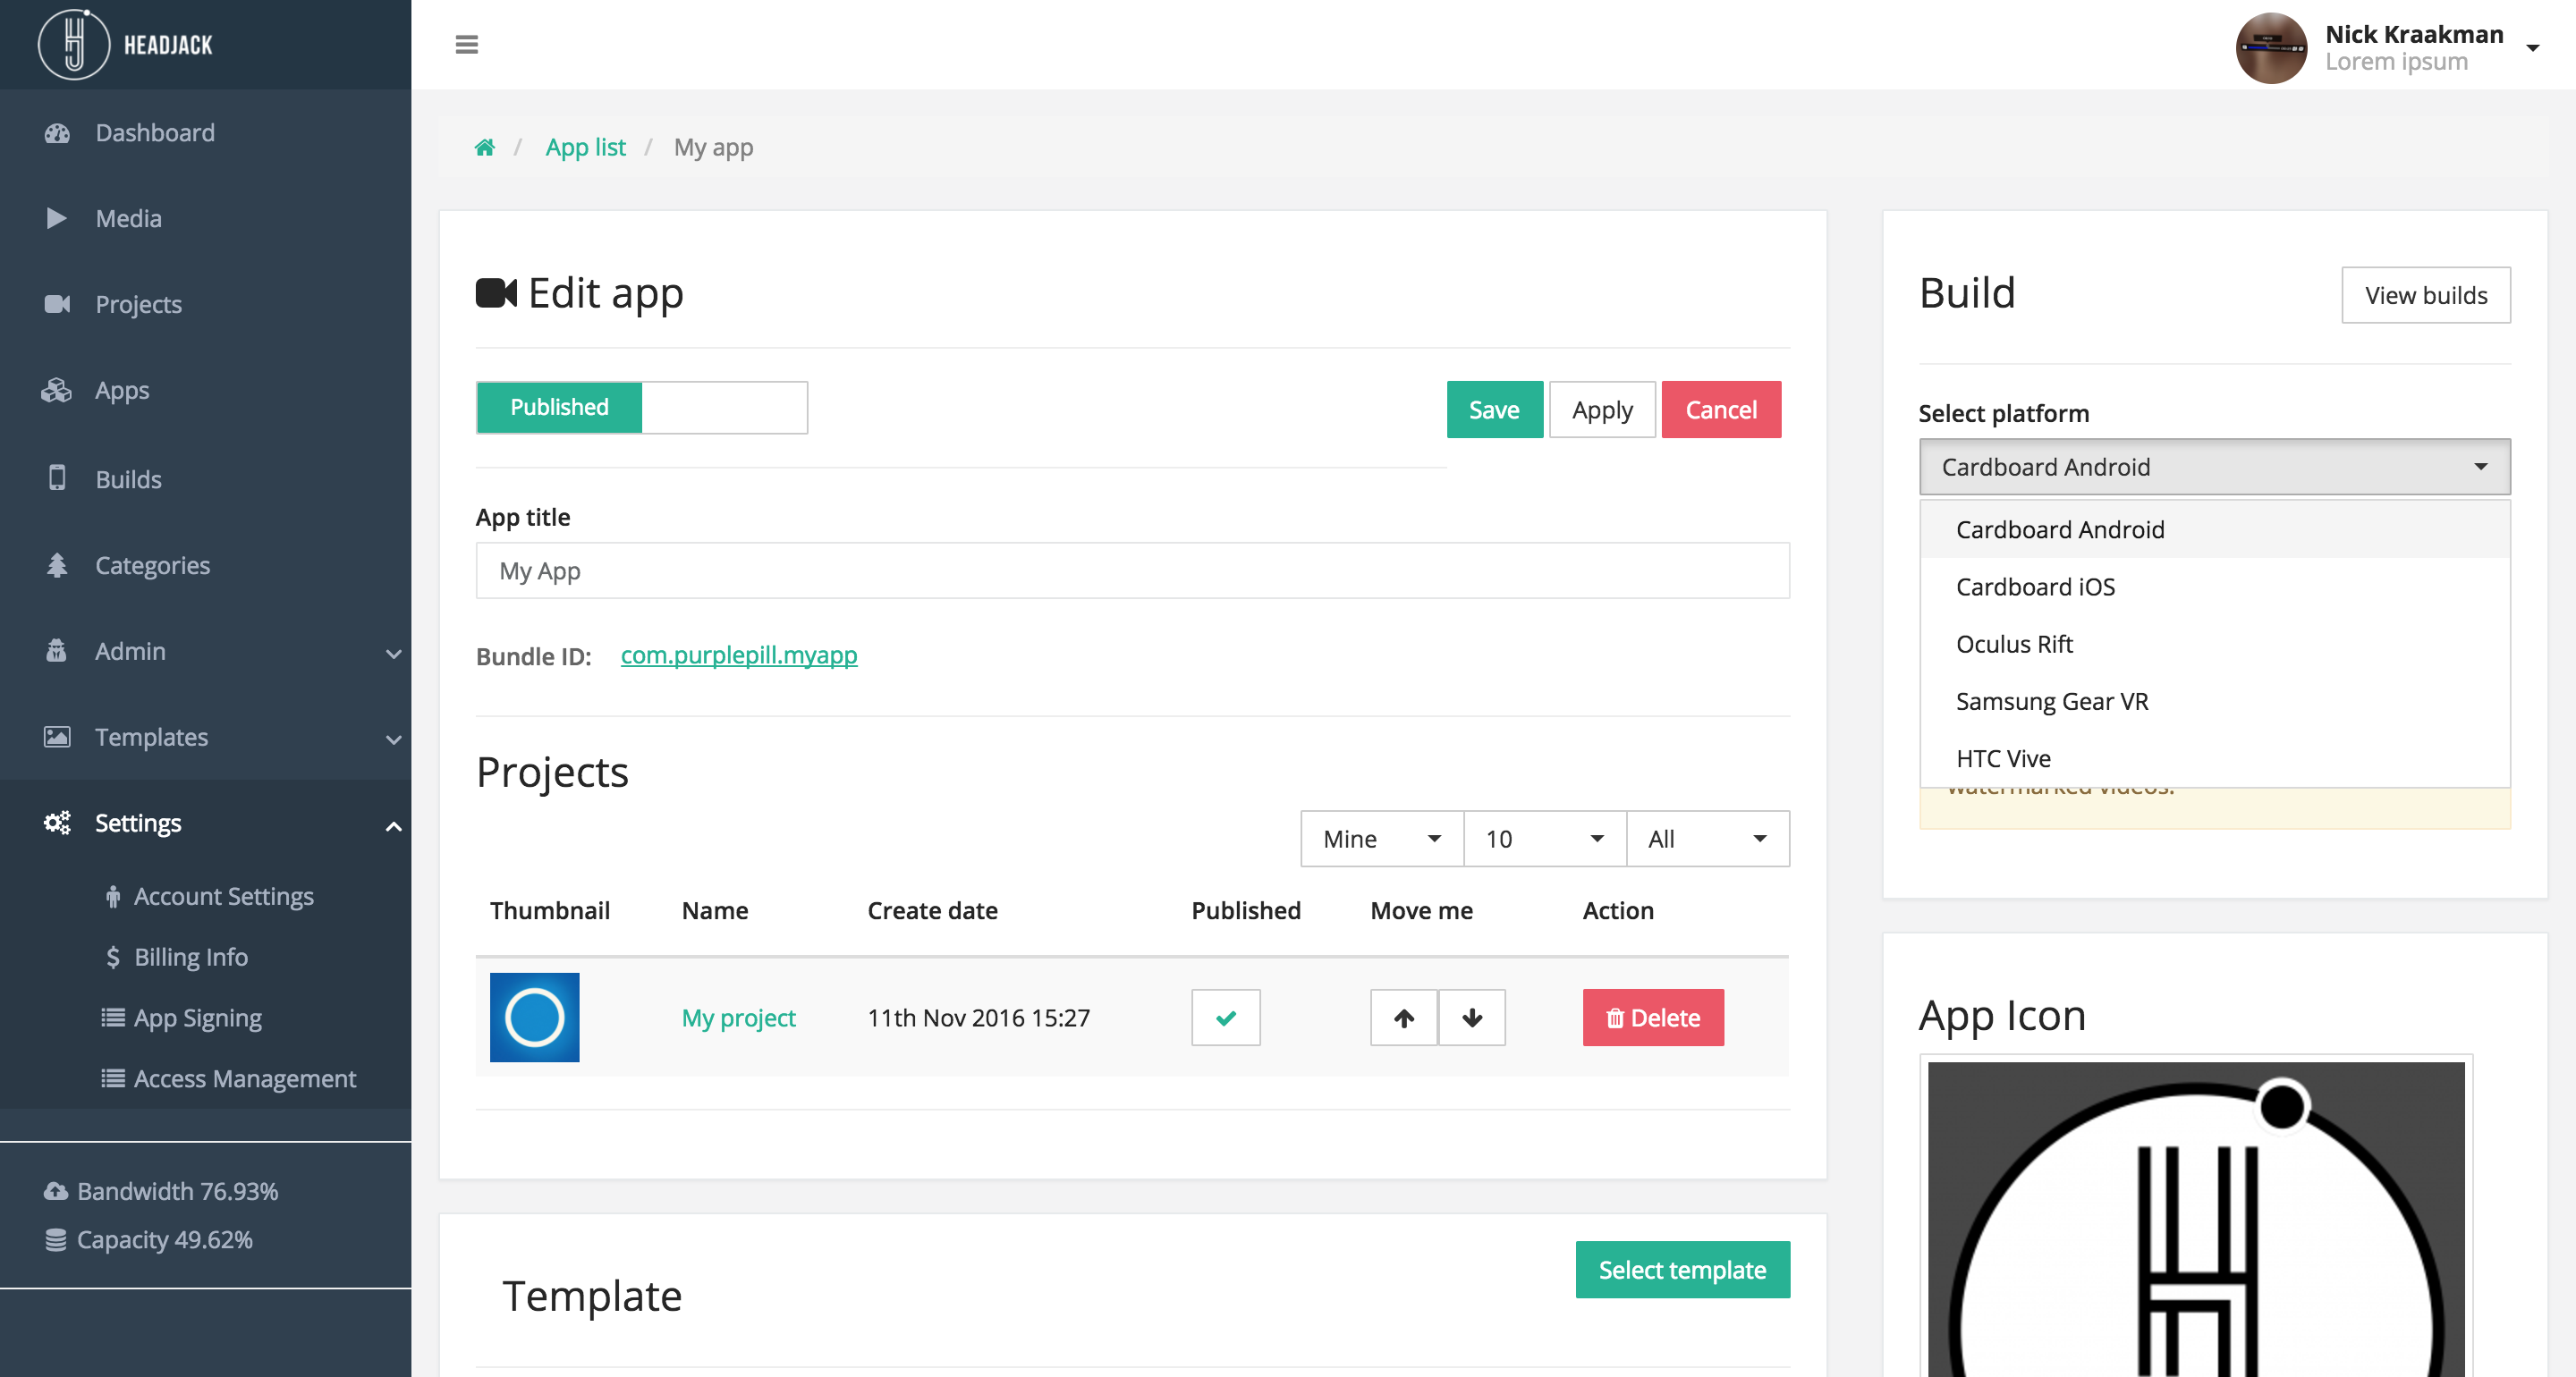
Task: Choose Samsung Gear VR option
Action: point(2051,702)
